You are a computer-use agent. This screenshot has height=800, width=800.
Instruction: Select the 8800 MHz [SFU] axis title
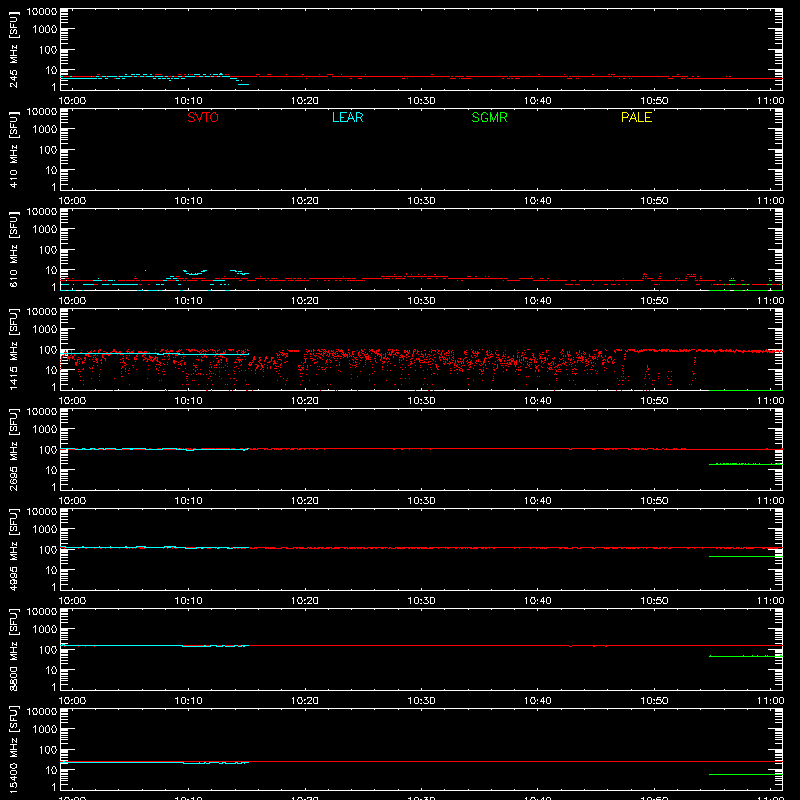click(x=14, y=649)
